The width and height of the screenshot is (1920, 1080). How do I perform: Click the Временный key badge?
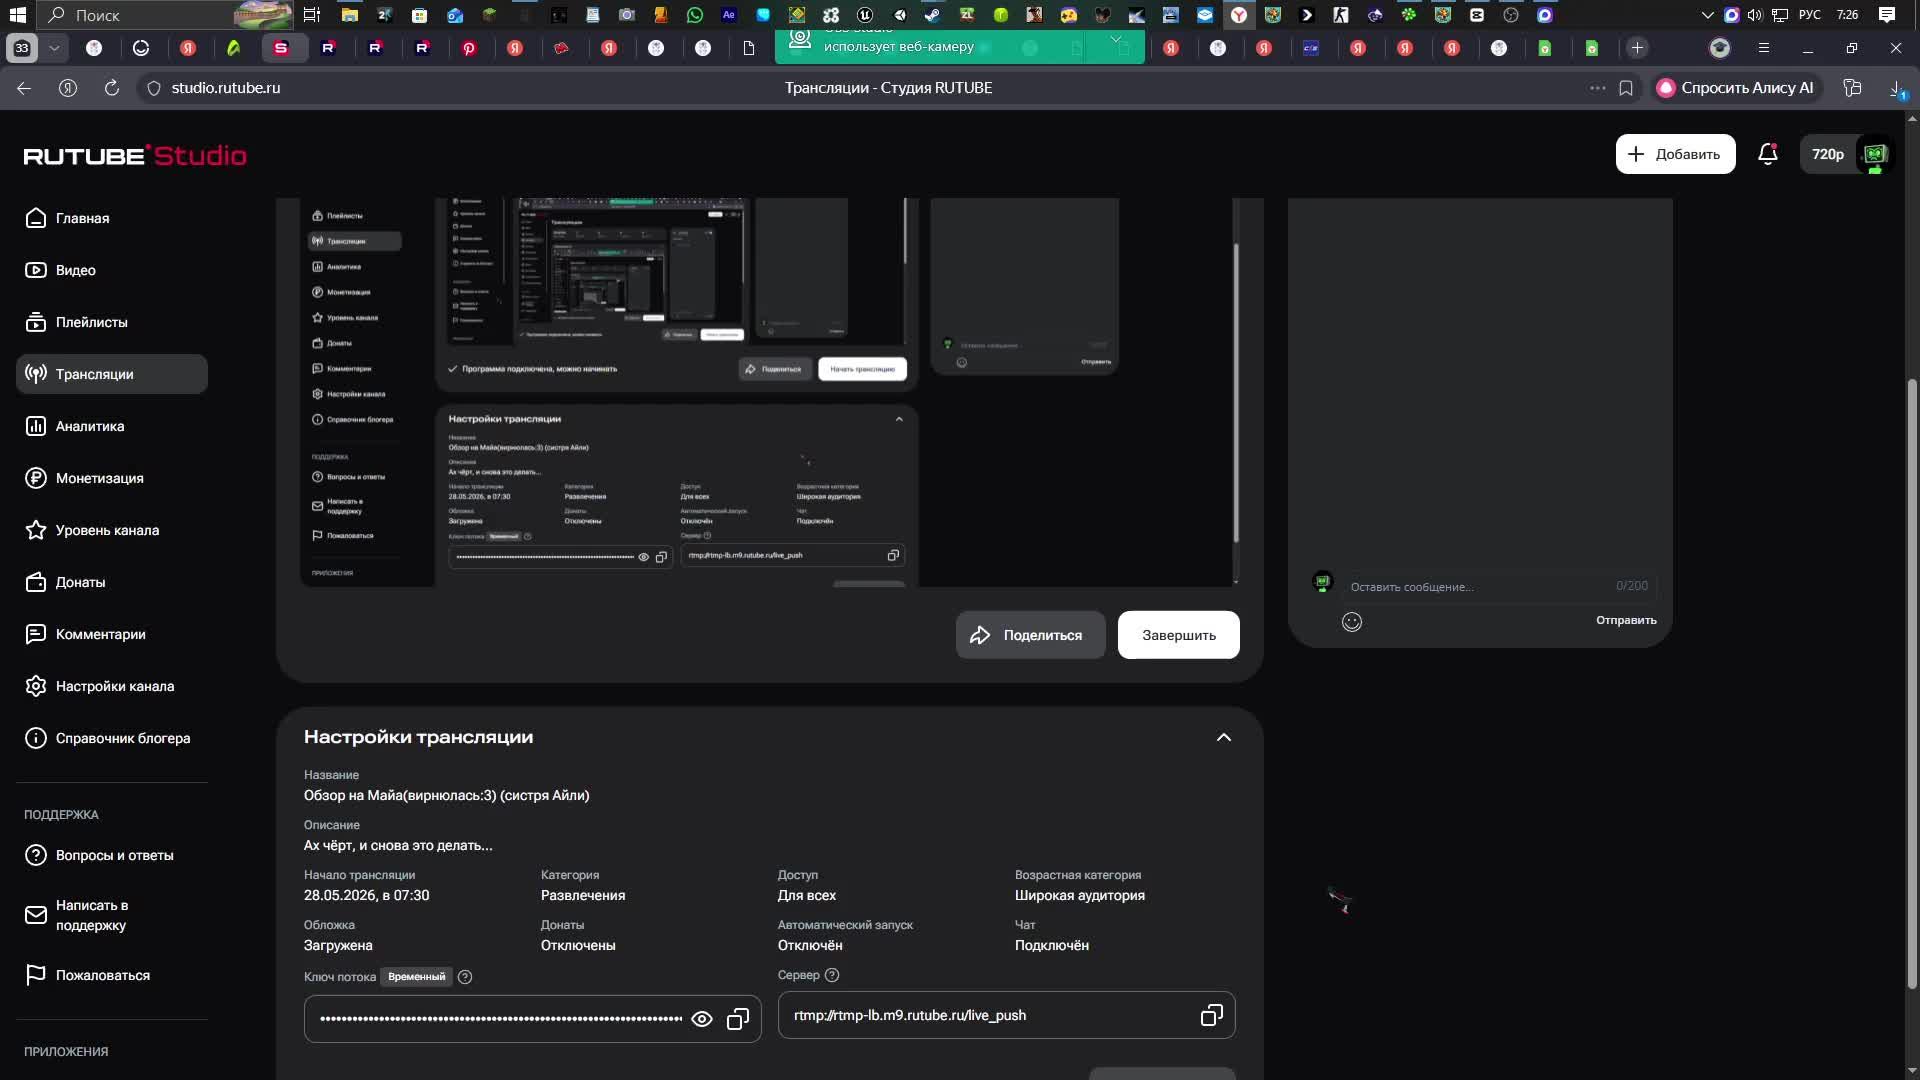pyautogui.click(x=416, y=977)
